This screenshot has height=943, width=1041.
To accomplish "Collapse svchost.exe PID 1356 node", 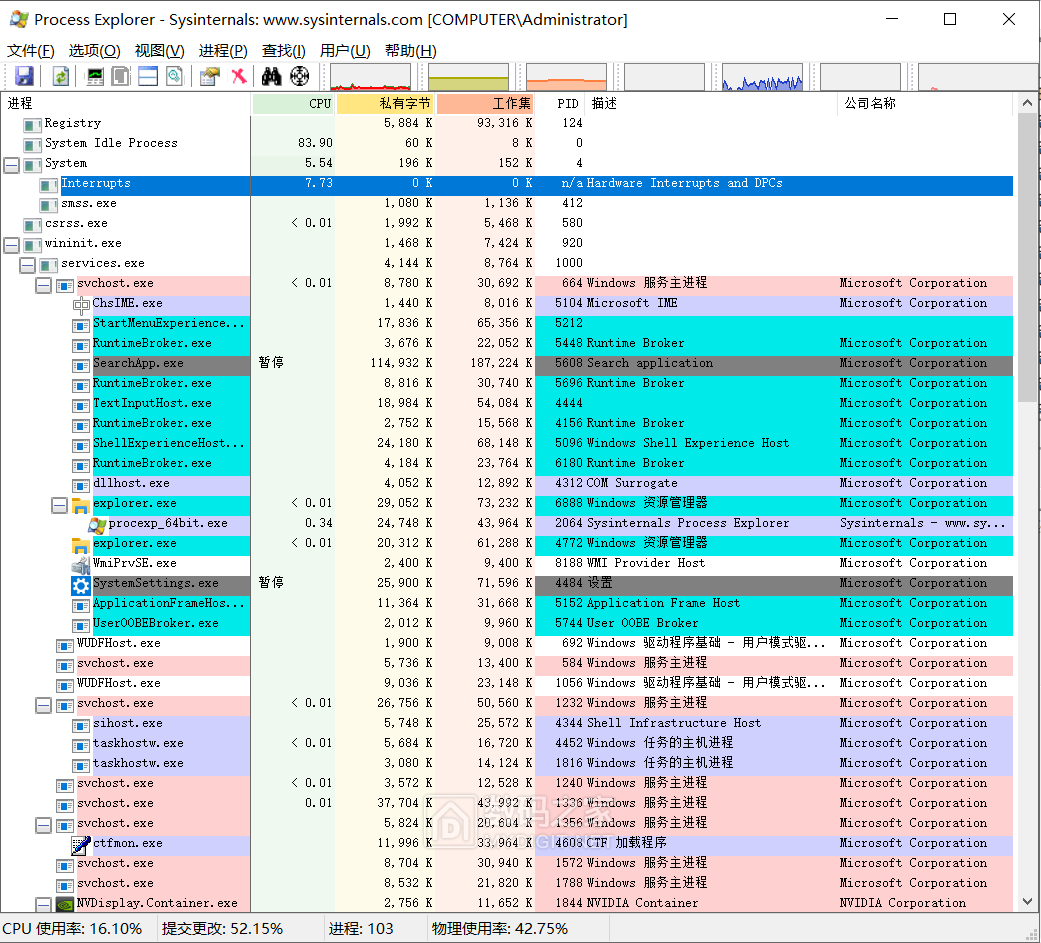I will click(43, 825).
